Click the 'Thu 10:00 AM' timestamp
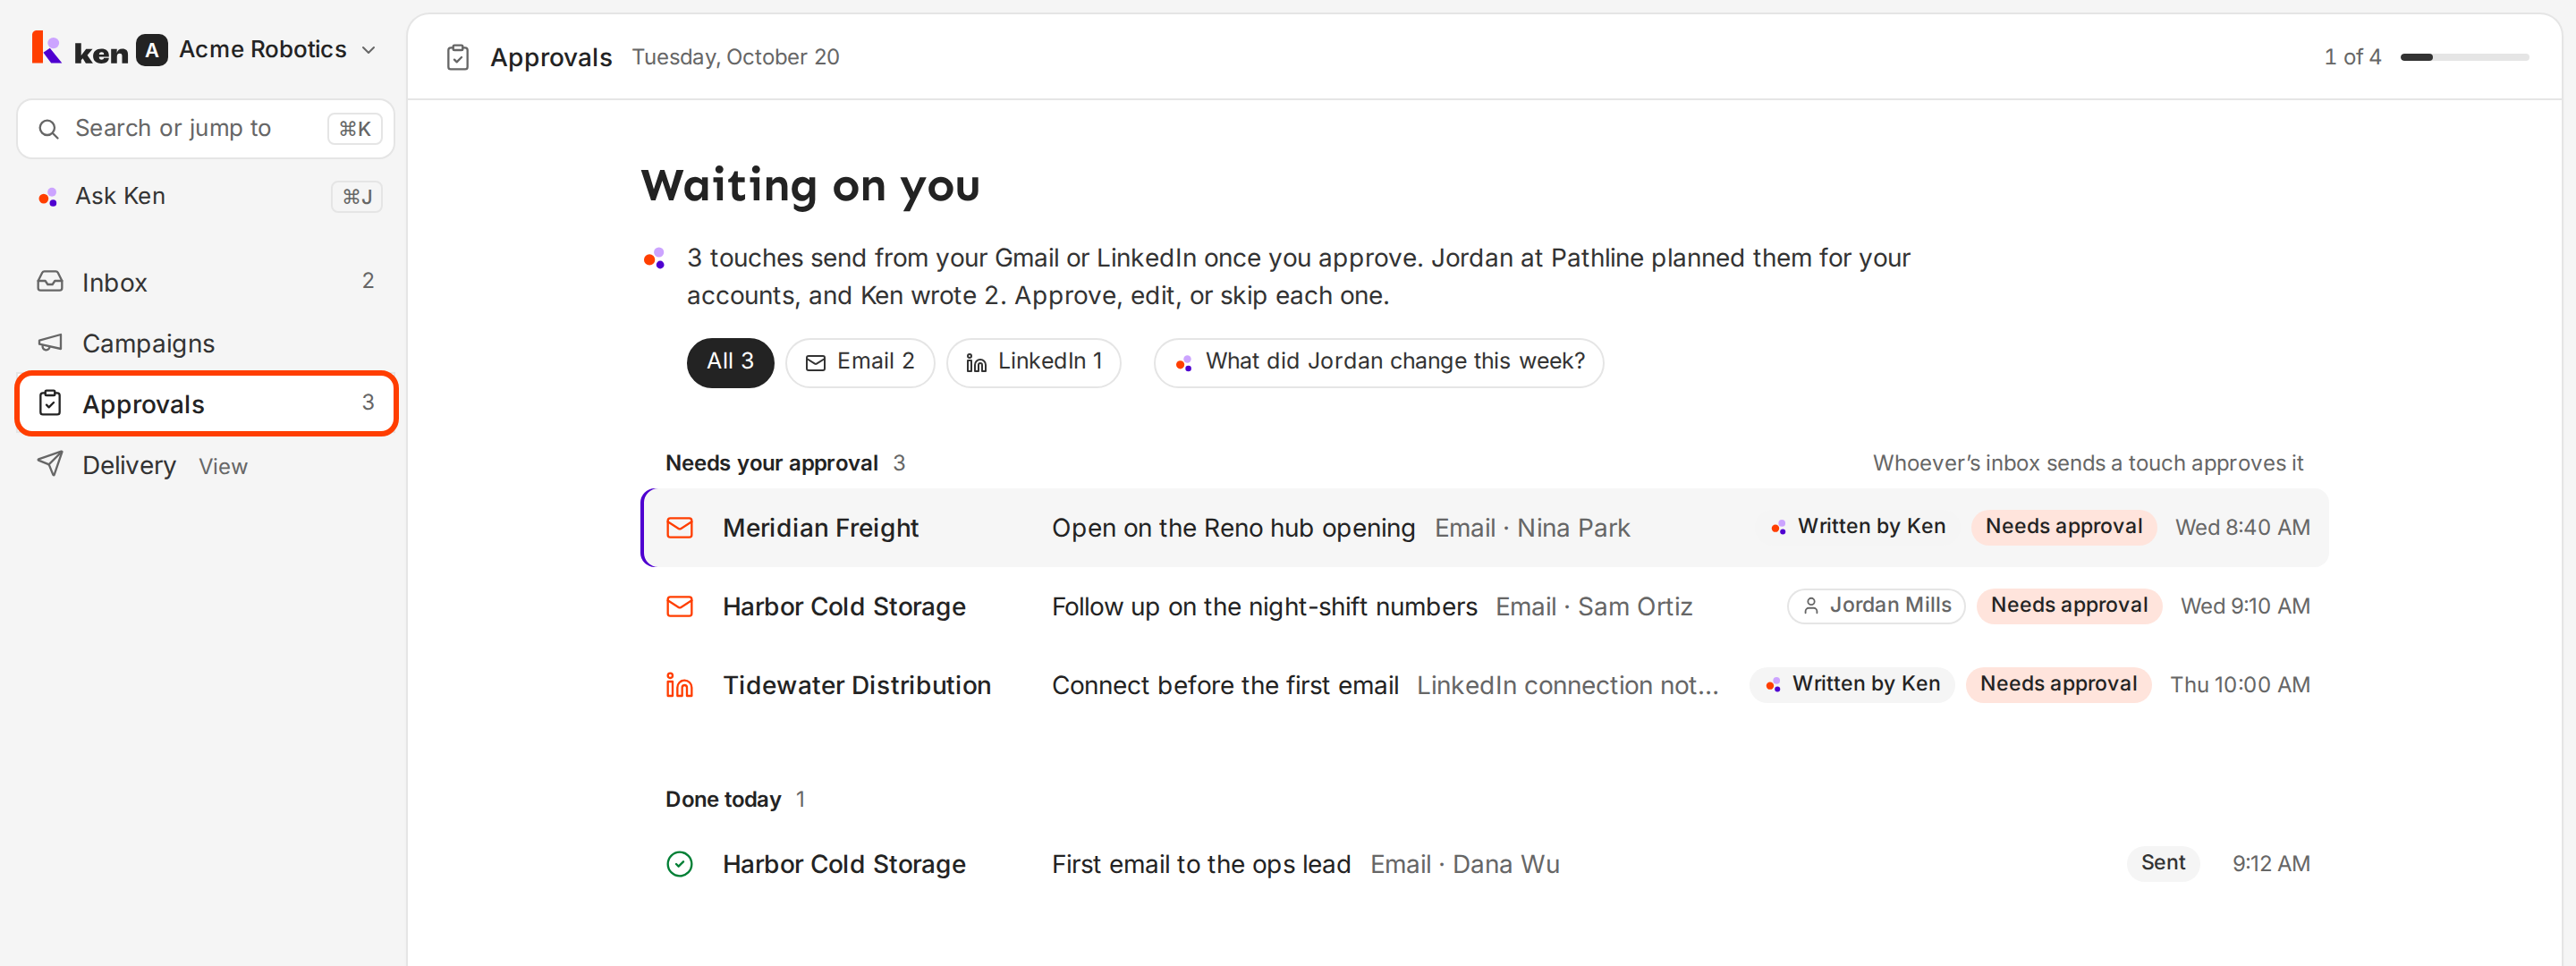The image size is (2576, 966). click(x=2240, y=685)
